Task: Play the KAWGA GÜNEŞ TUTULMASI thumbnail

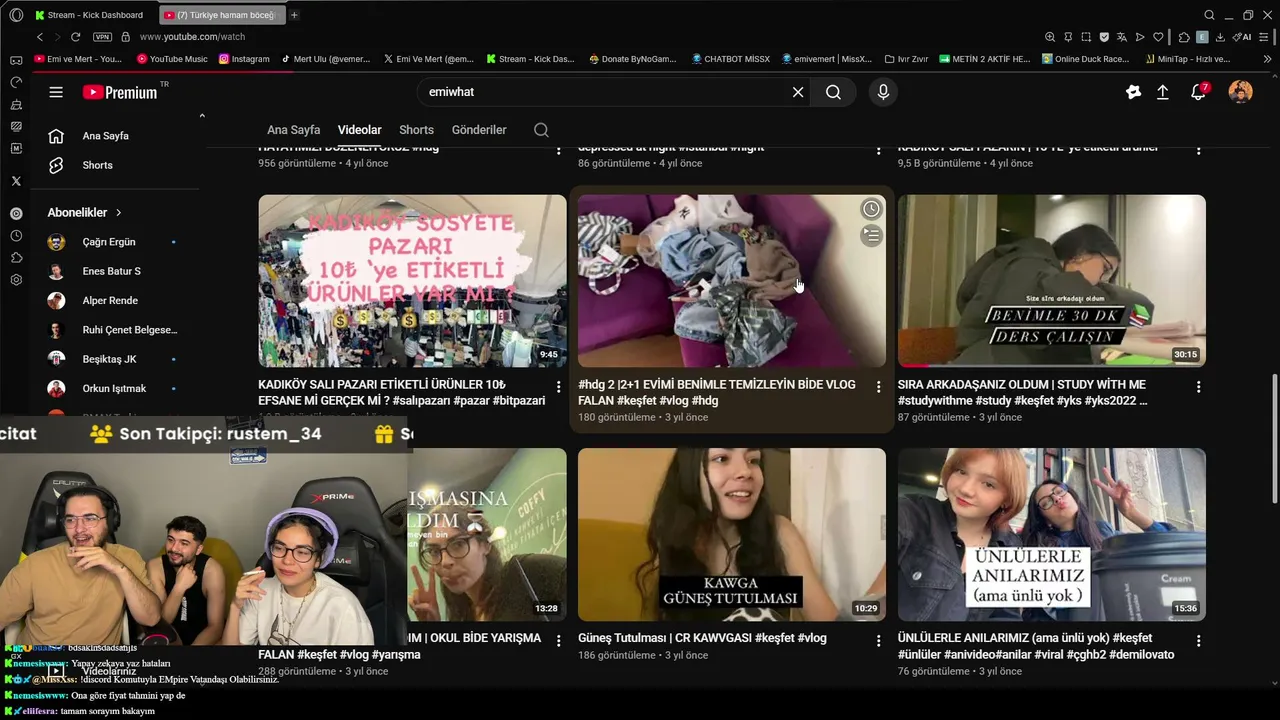Action: click(731, 534)
